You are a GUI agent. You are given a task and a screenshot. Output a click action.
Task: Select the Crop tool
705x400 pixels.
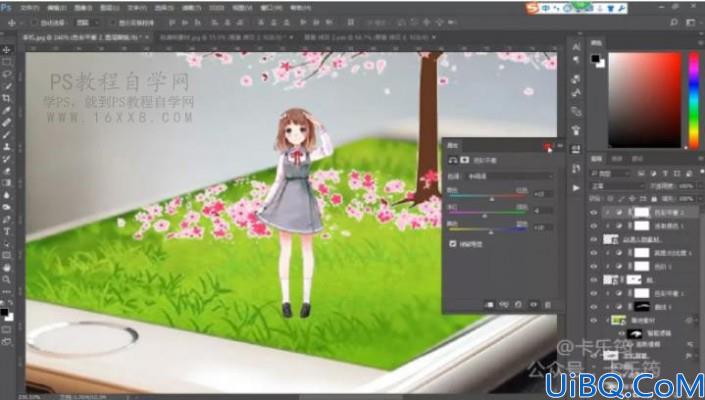(7, 98)
